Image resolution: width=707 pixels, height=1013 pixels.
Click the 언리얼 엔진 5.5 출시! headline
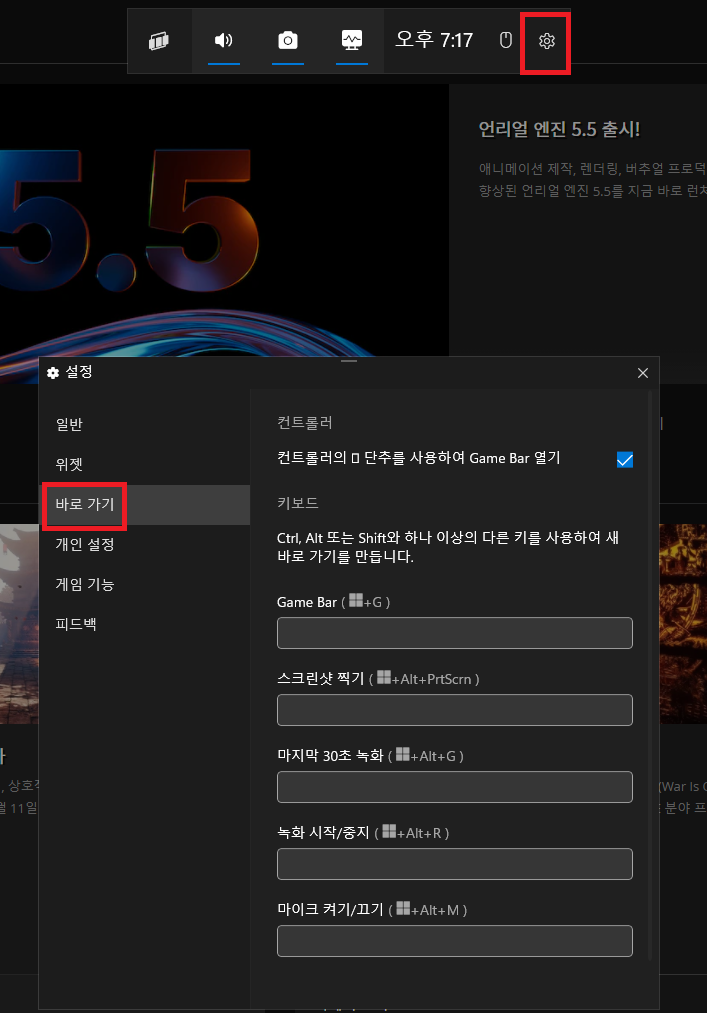tap(559, 129)
